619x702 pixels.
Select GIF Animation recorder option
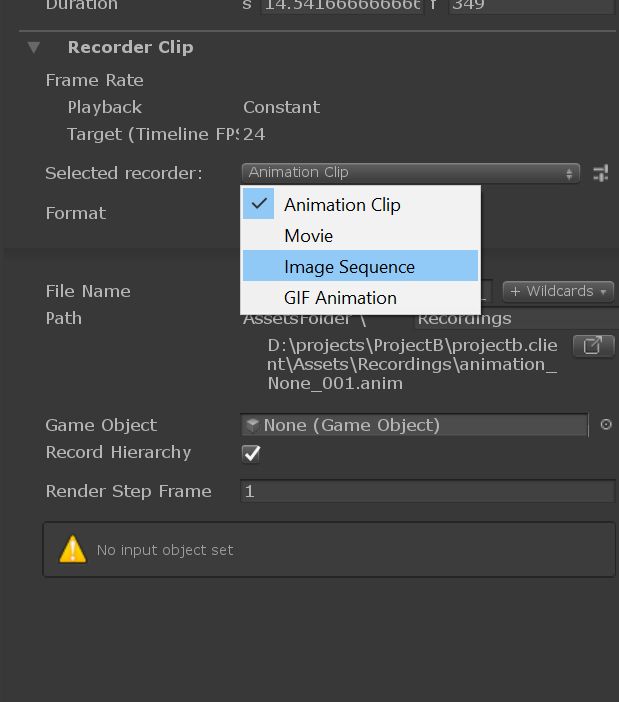click(x=340, y=298)
